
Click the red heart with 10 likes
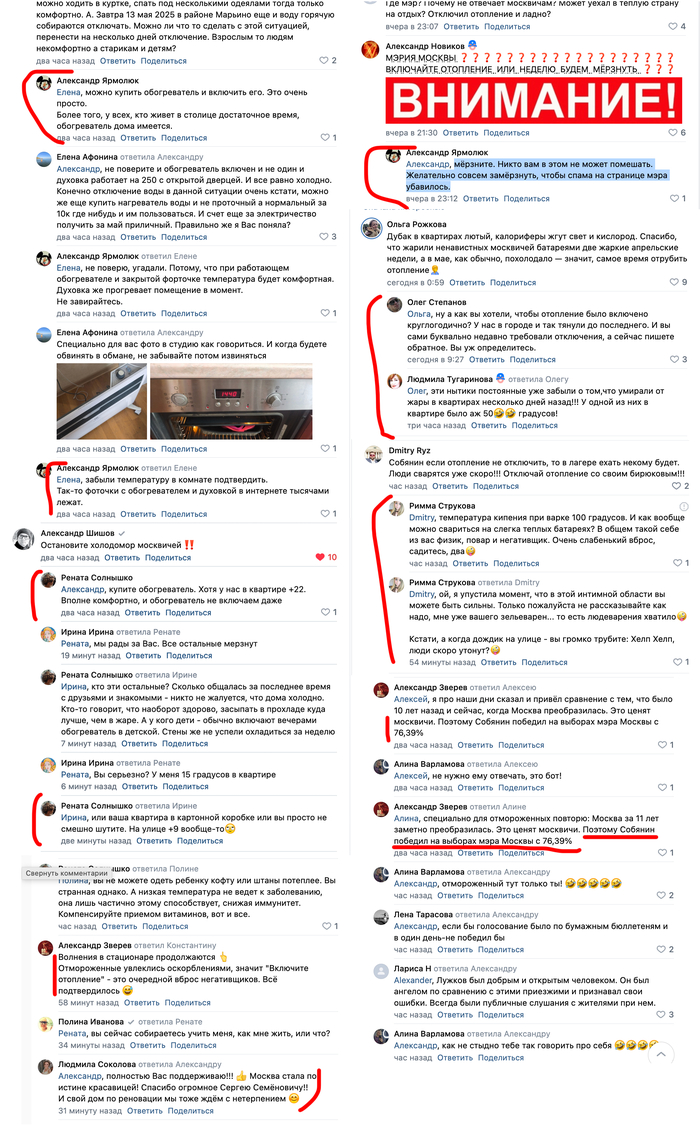pyautogui.click(x=326, y=557)
